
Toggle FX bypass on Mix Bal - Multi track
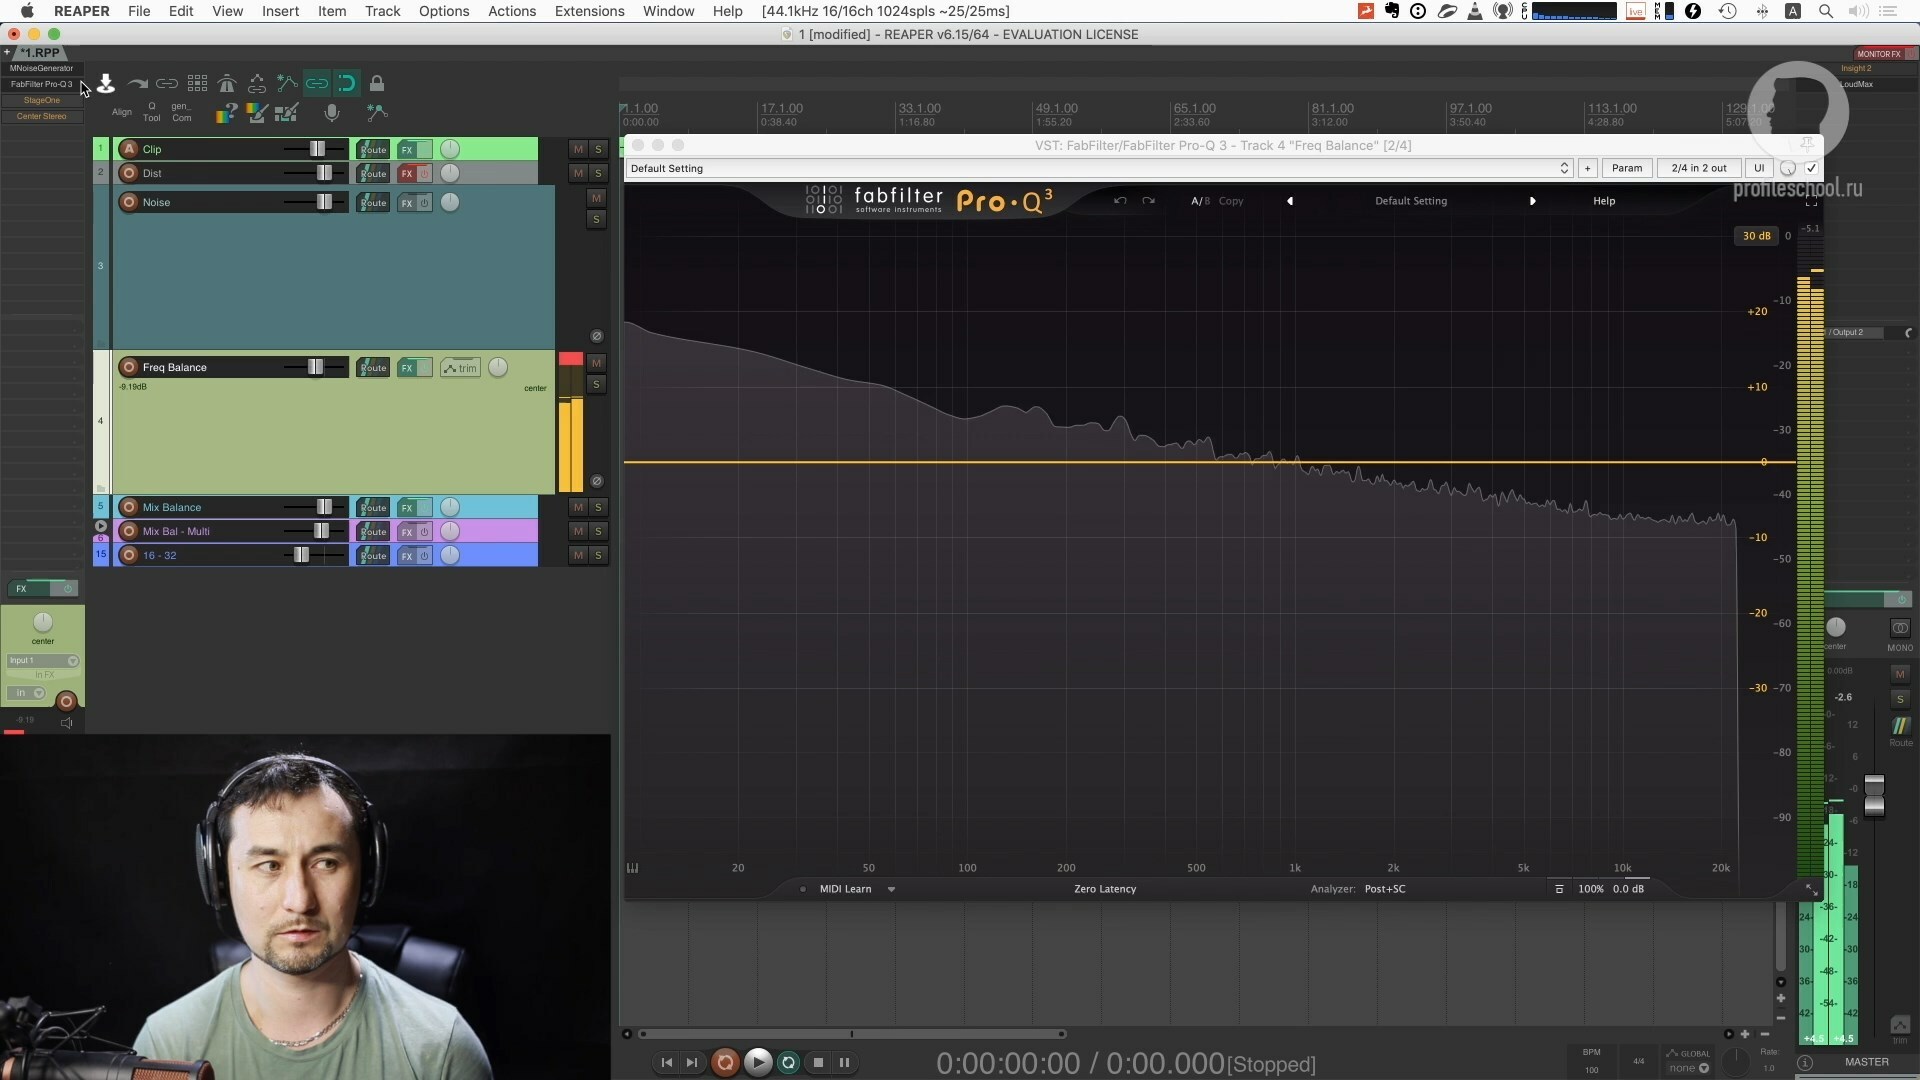point(424,532)
